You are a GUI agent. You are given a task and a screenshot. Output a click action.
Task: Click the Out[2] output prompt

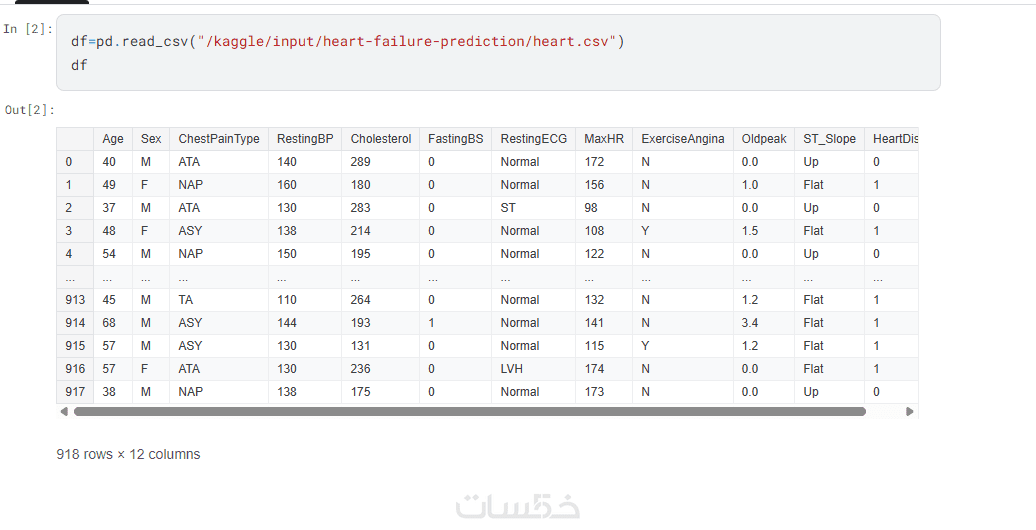(30, 110)
